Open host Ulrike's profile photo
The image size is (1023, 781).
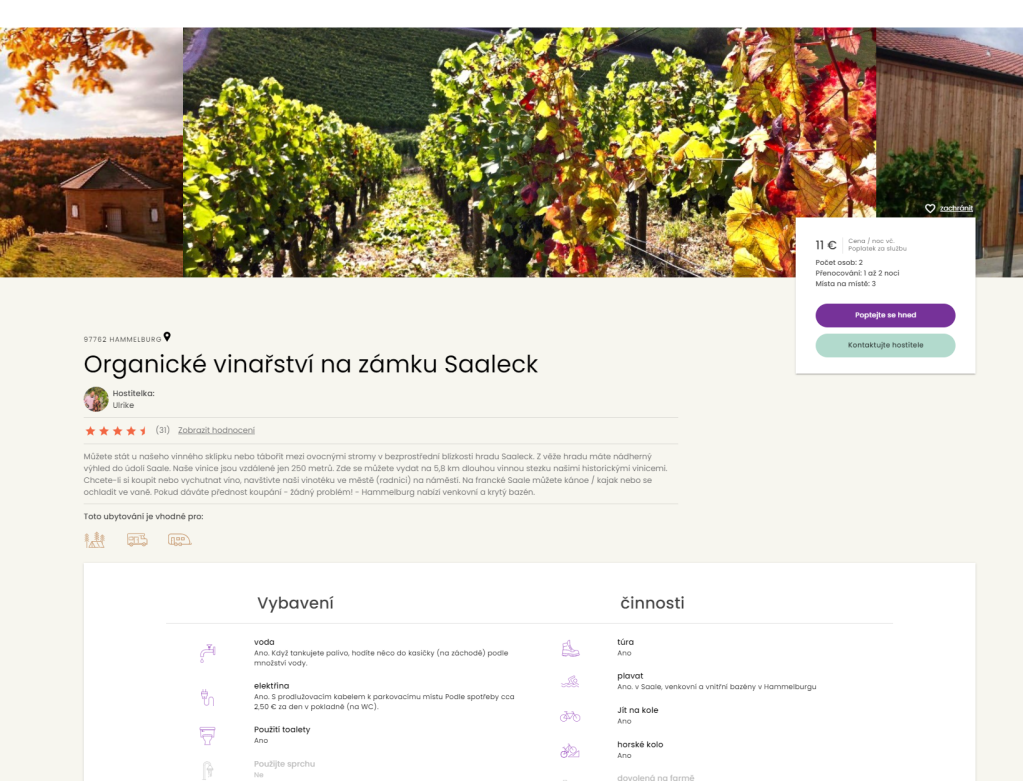coord(96,399)
